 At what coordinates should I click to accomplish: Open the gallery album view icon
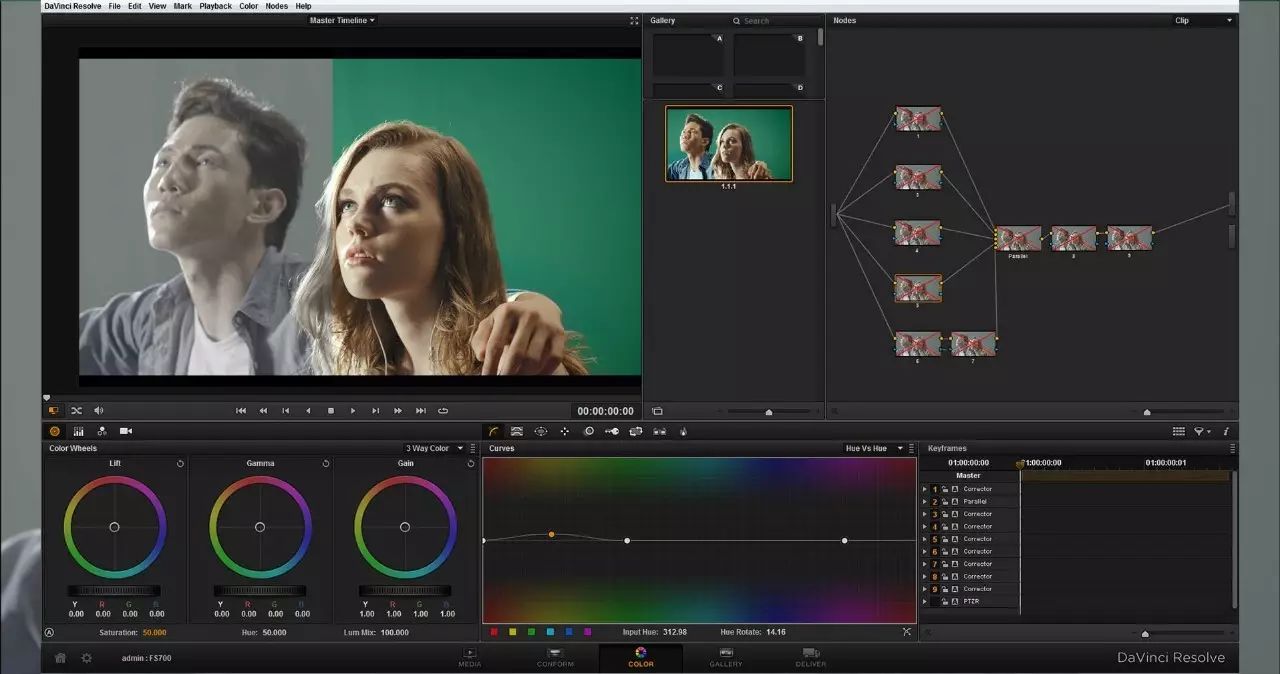tap(657, 411)
